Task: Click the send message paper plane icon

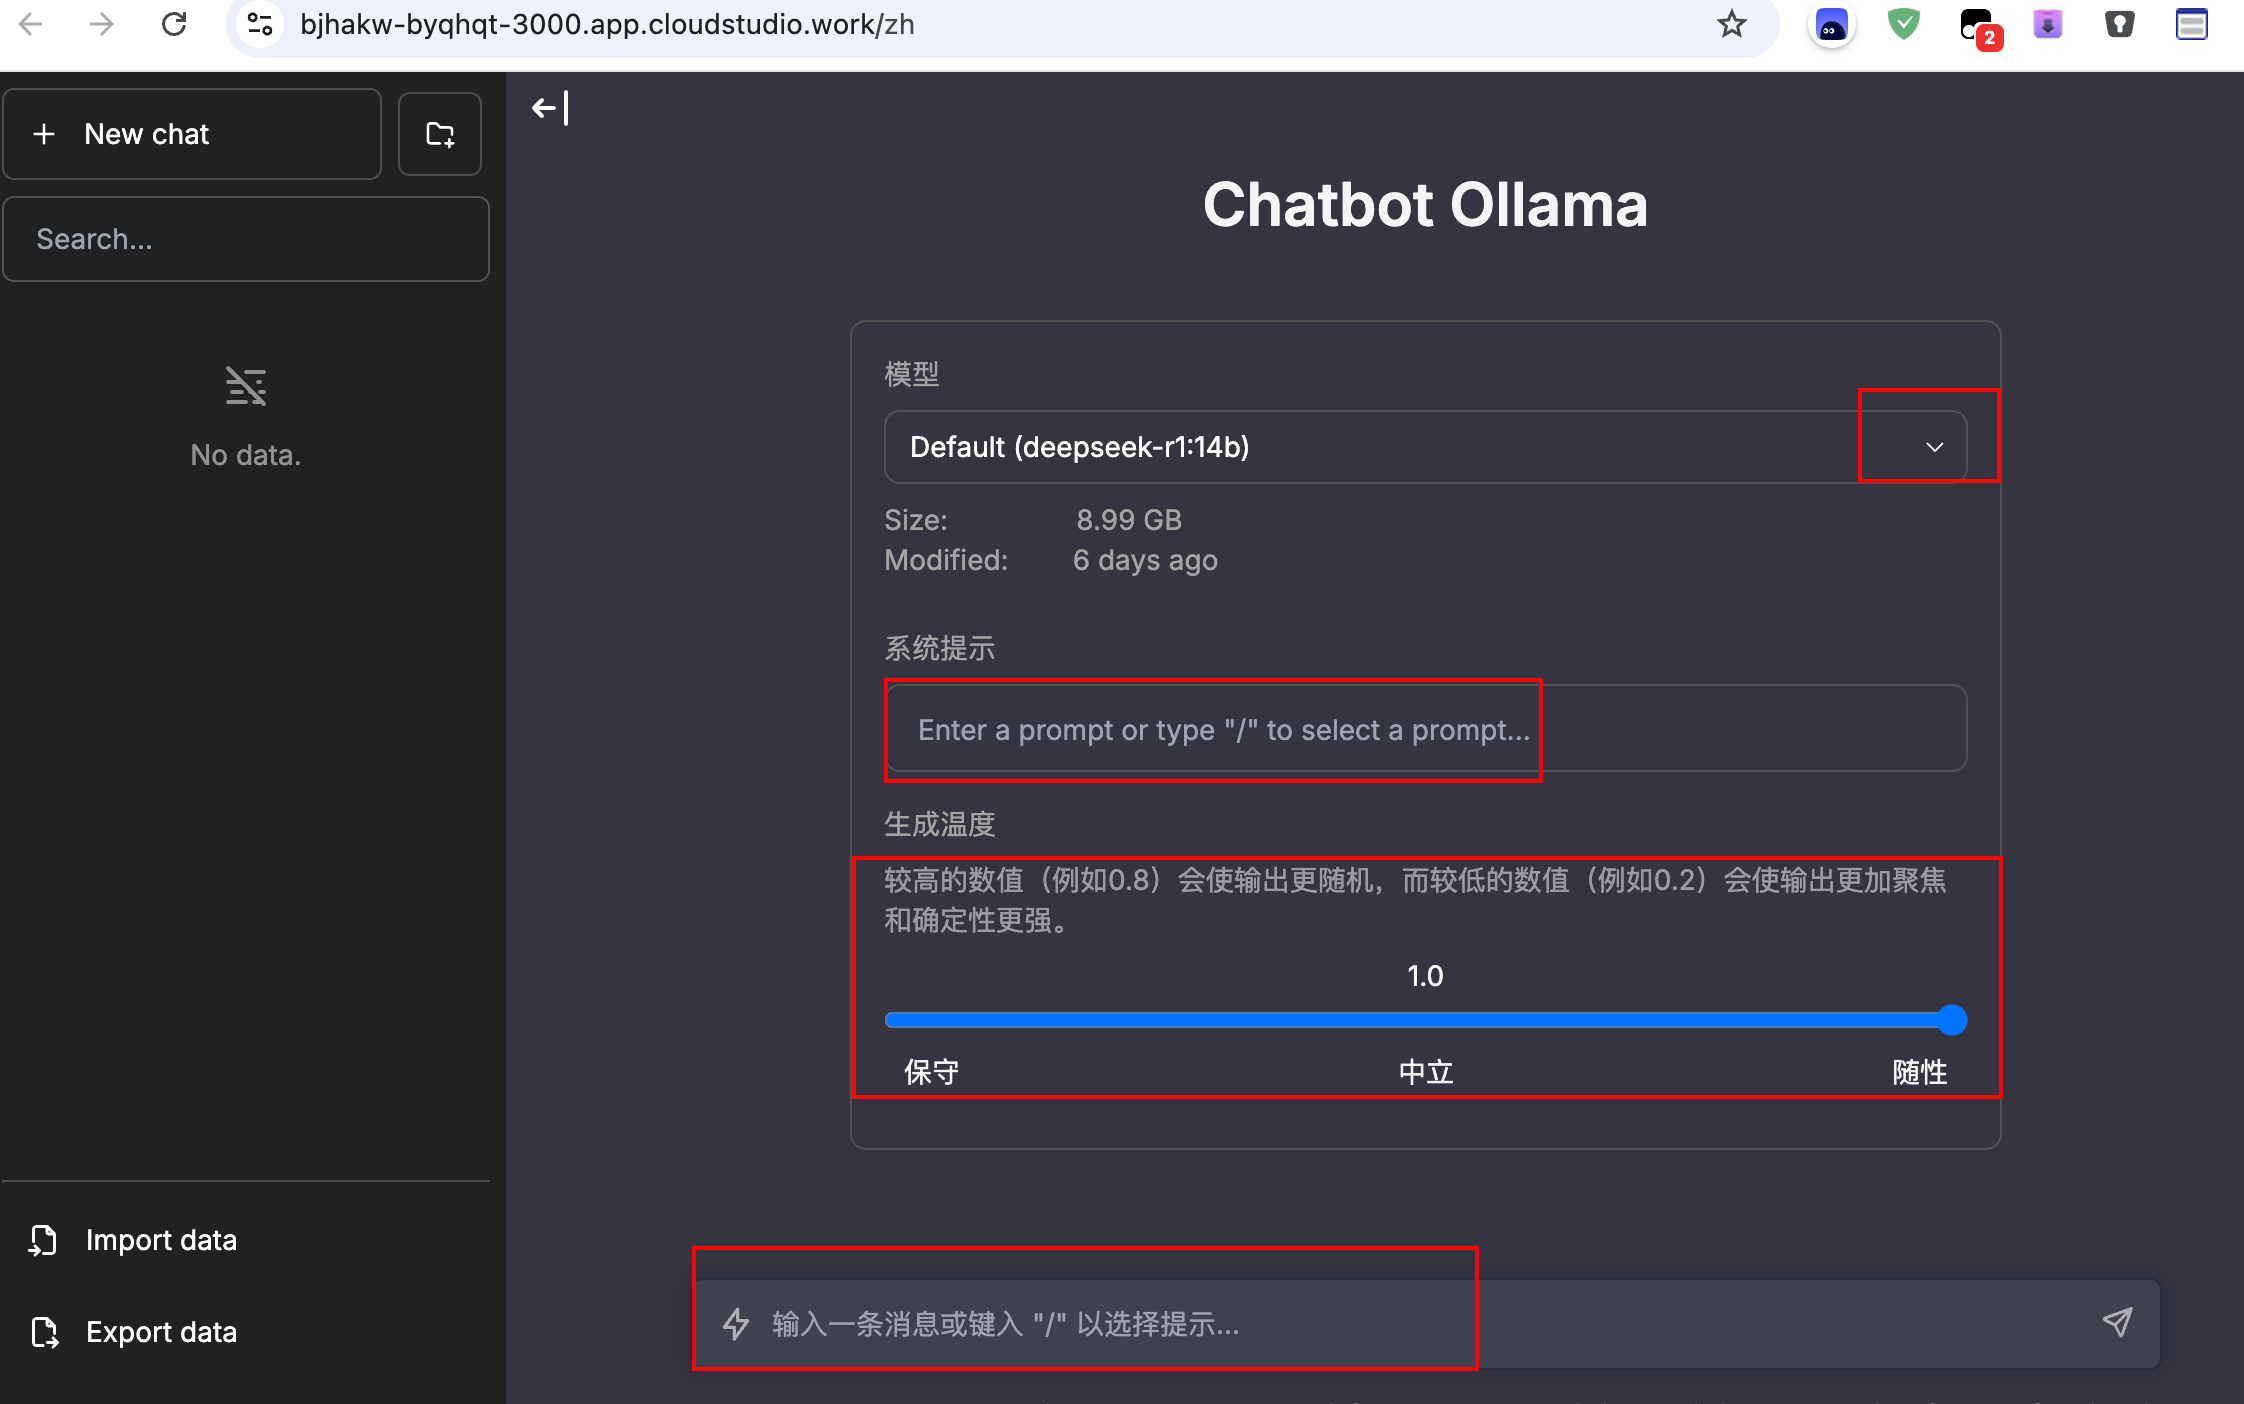Action: 2117,1322
